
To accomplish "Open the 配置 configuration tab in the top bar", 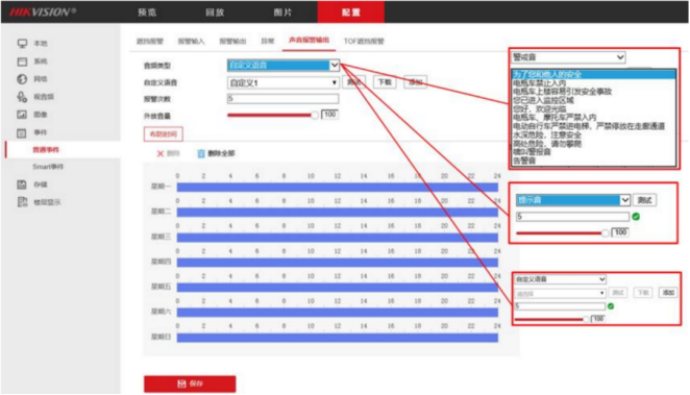I will (x=351, y=12).
